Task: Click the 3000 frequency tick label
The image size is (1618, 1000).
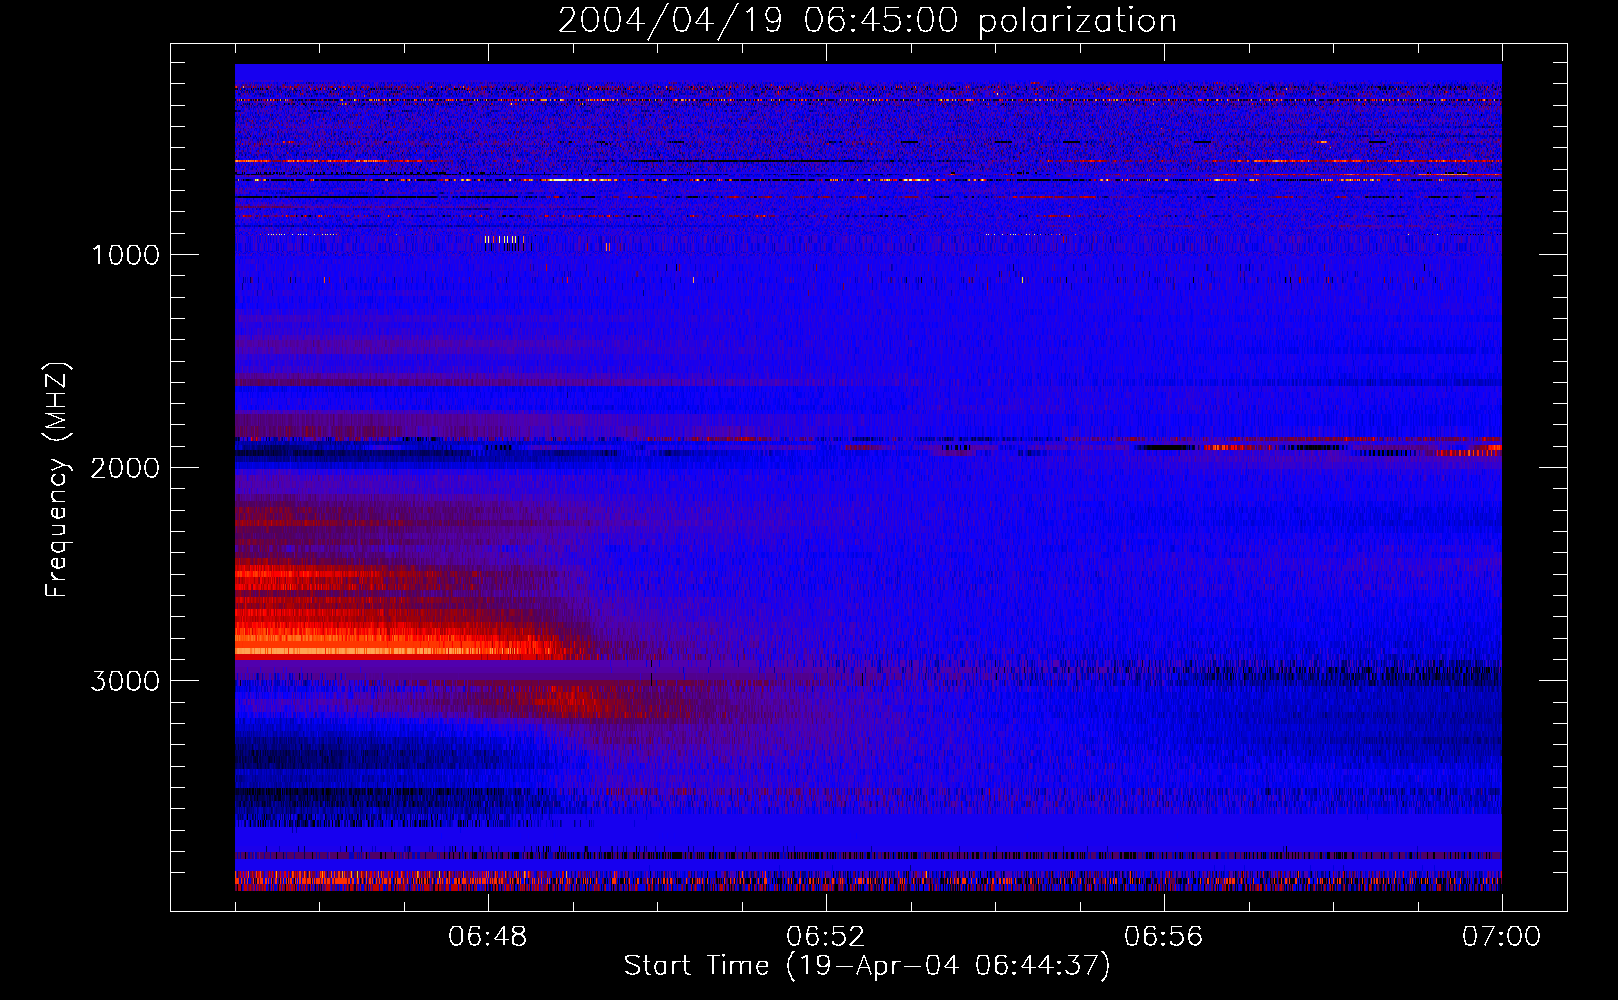Action: [x=125, y=681]
